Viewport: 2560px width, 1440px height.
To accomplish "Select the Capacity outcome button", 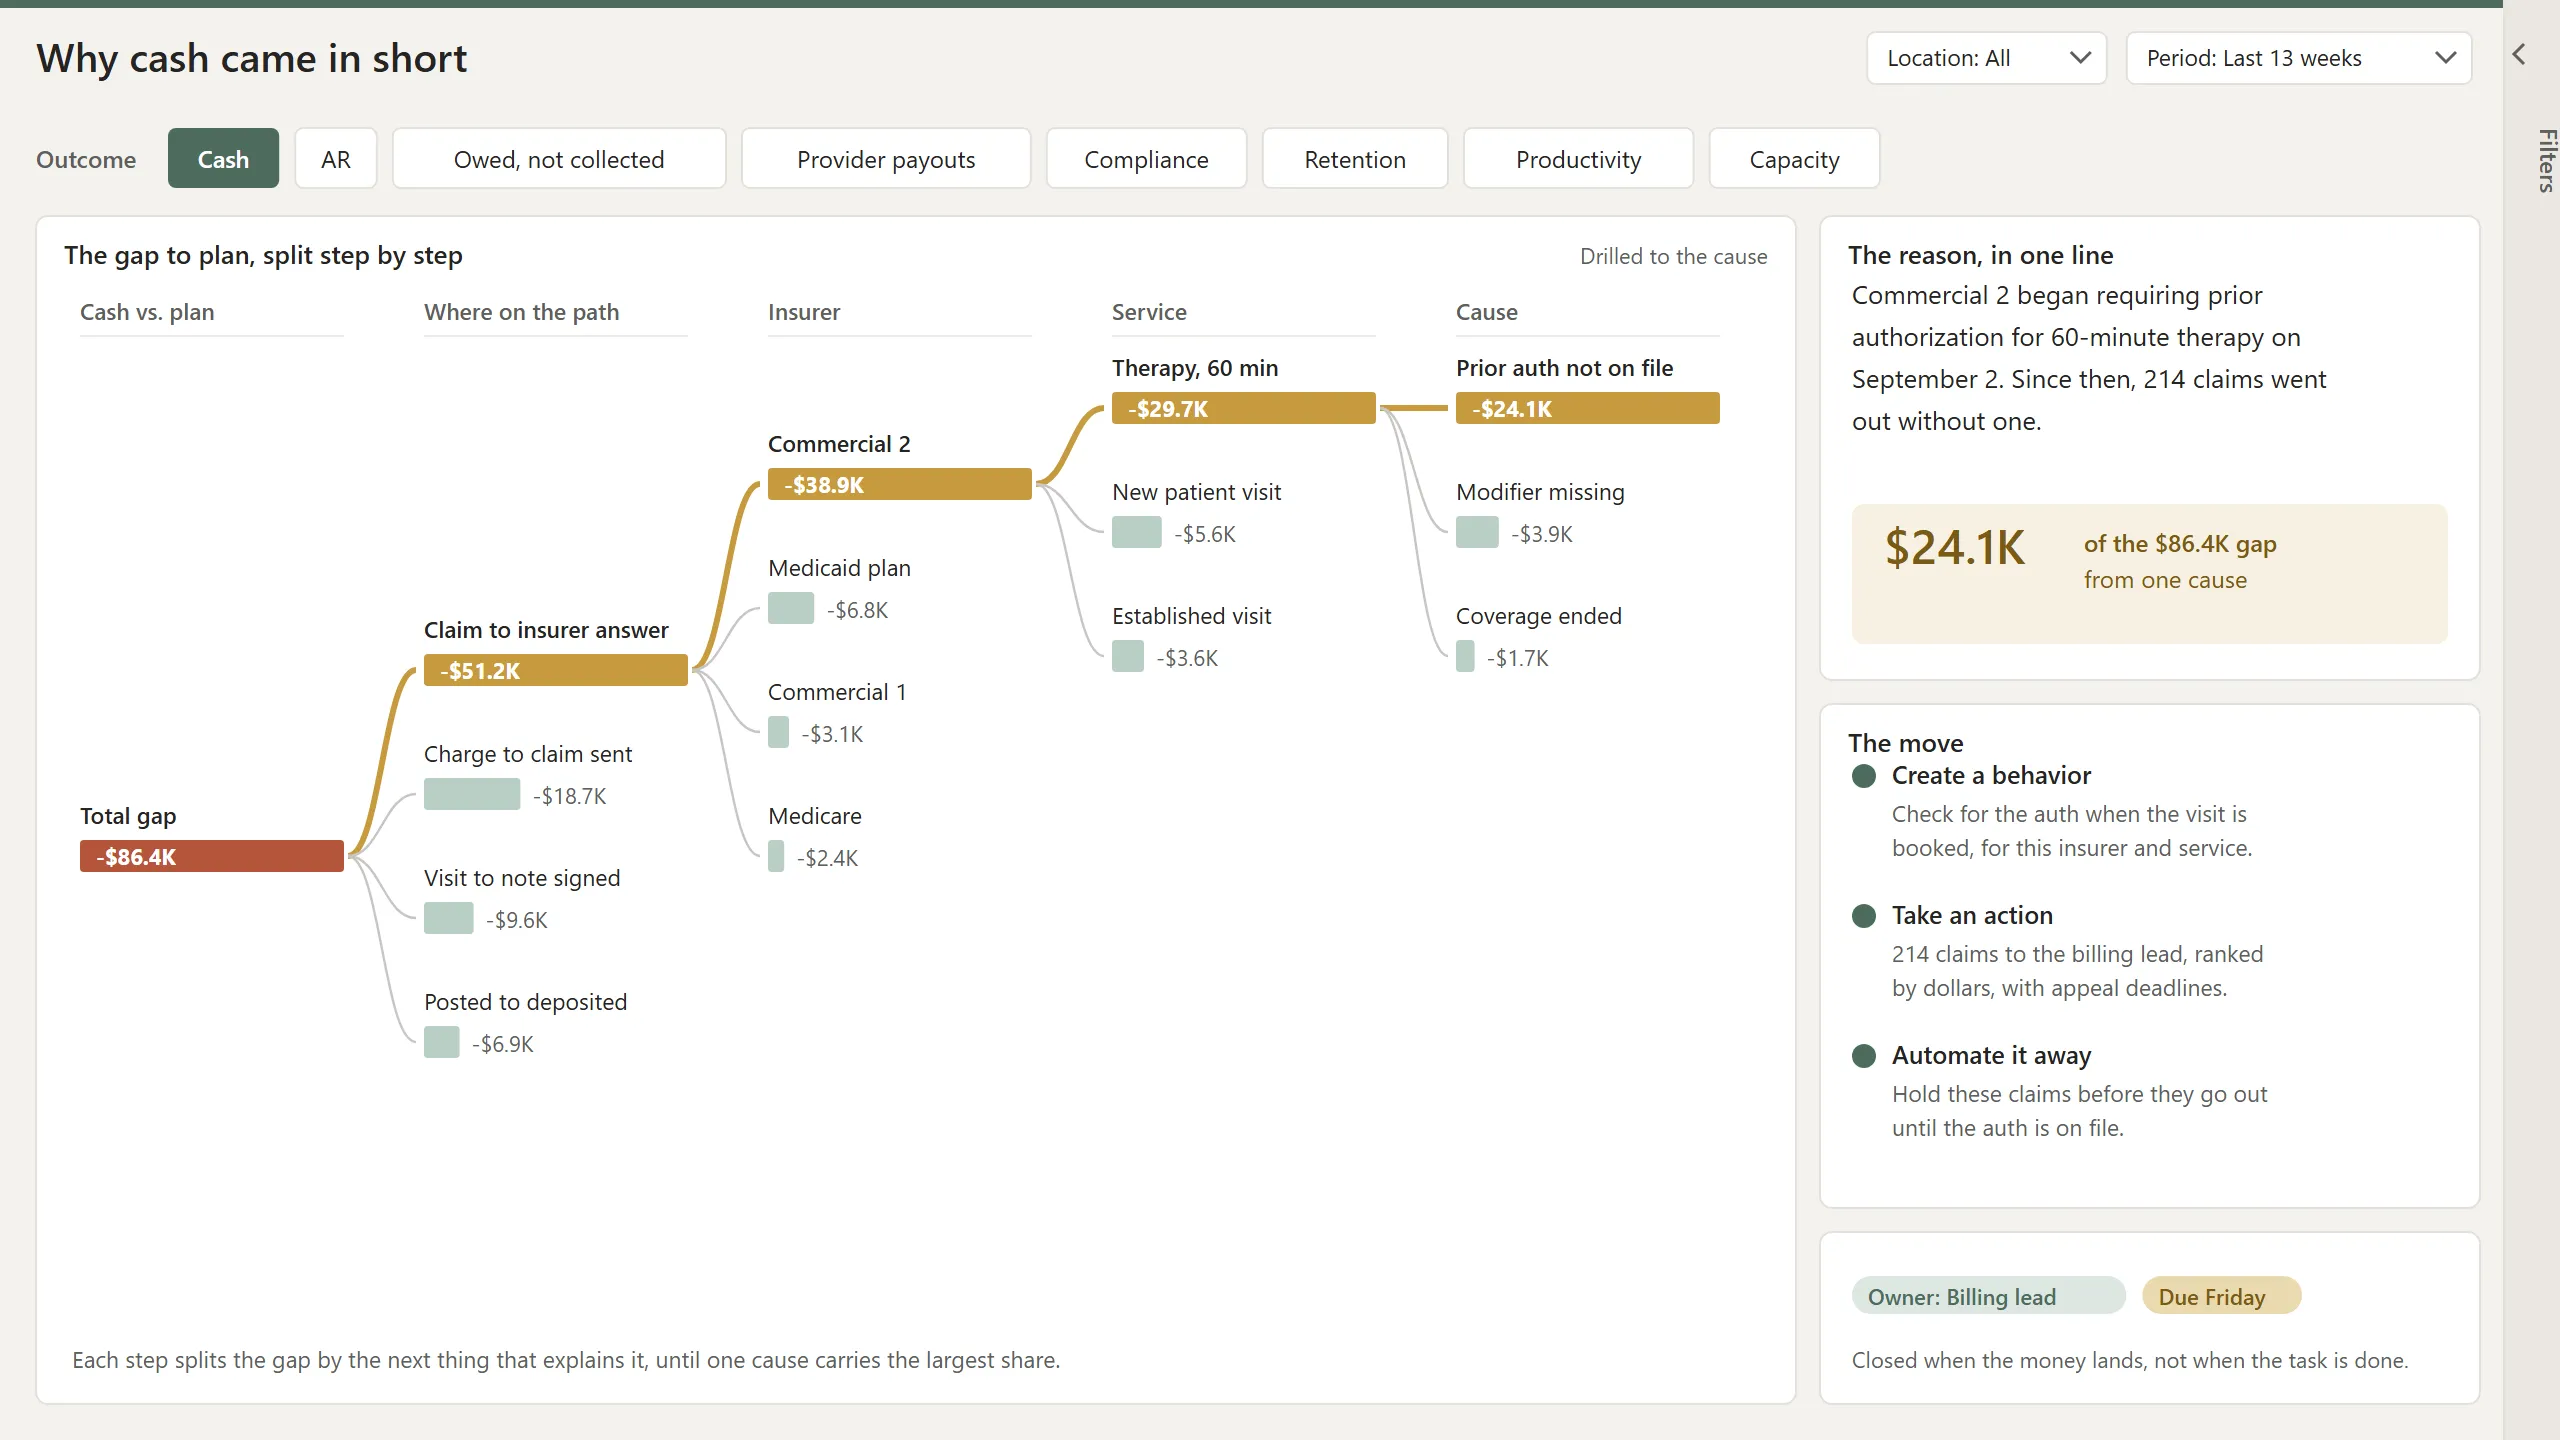I will coord(1794,159).
